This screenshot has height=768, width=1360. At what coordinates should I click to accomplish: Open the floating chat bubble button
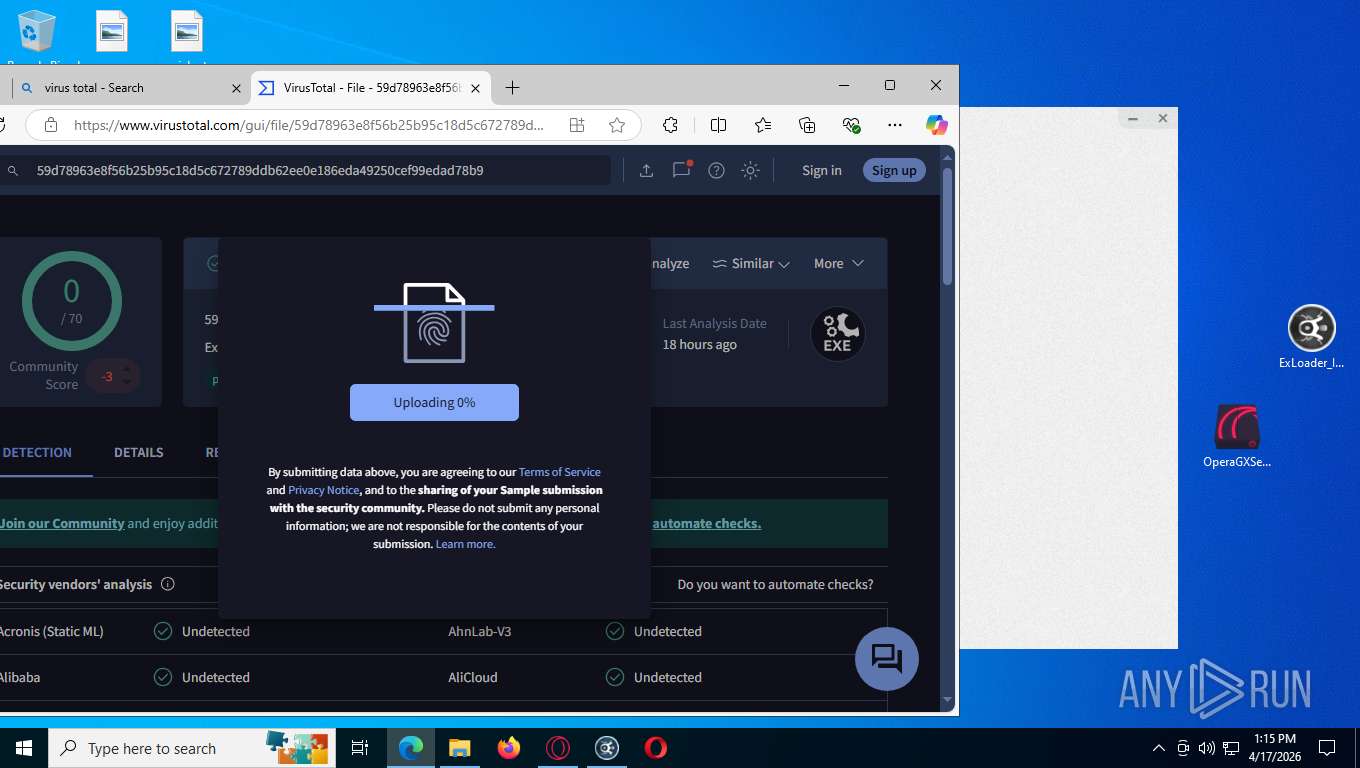coord(887,659)
